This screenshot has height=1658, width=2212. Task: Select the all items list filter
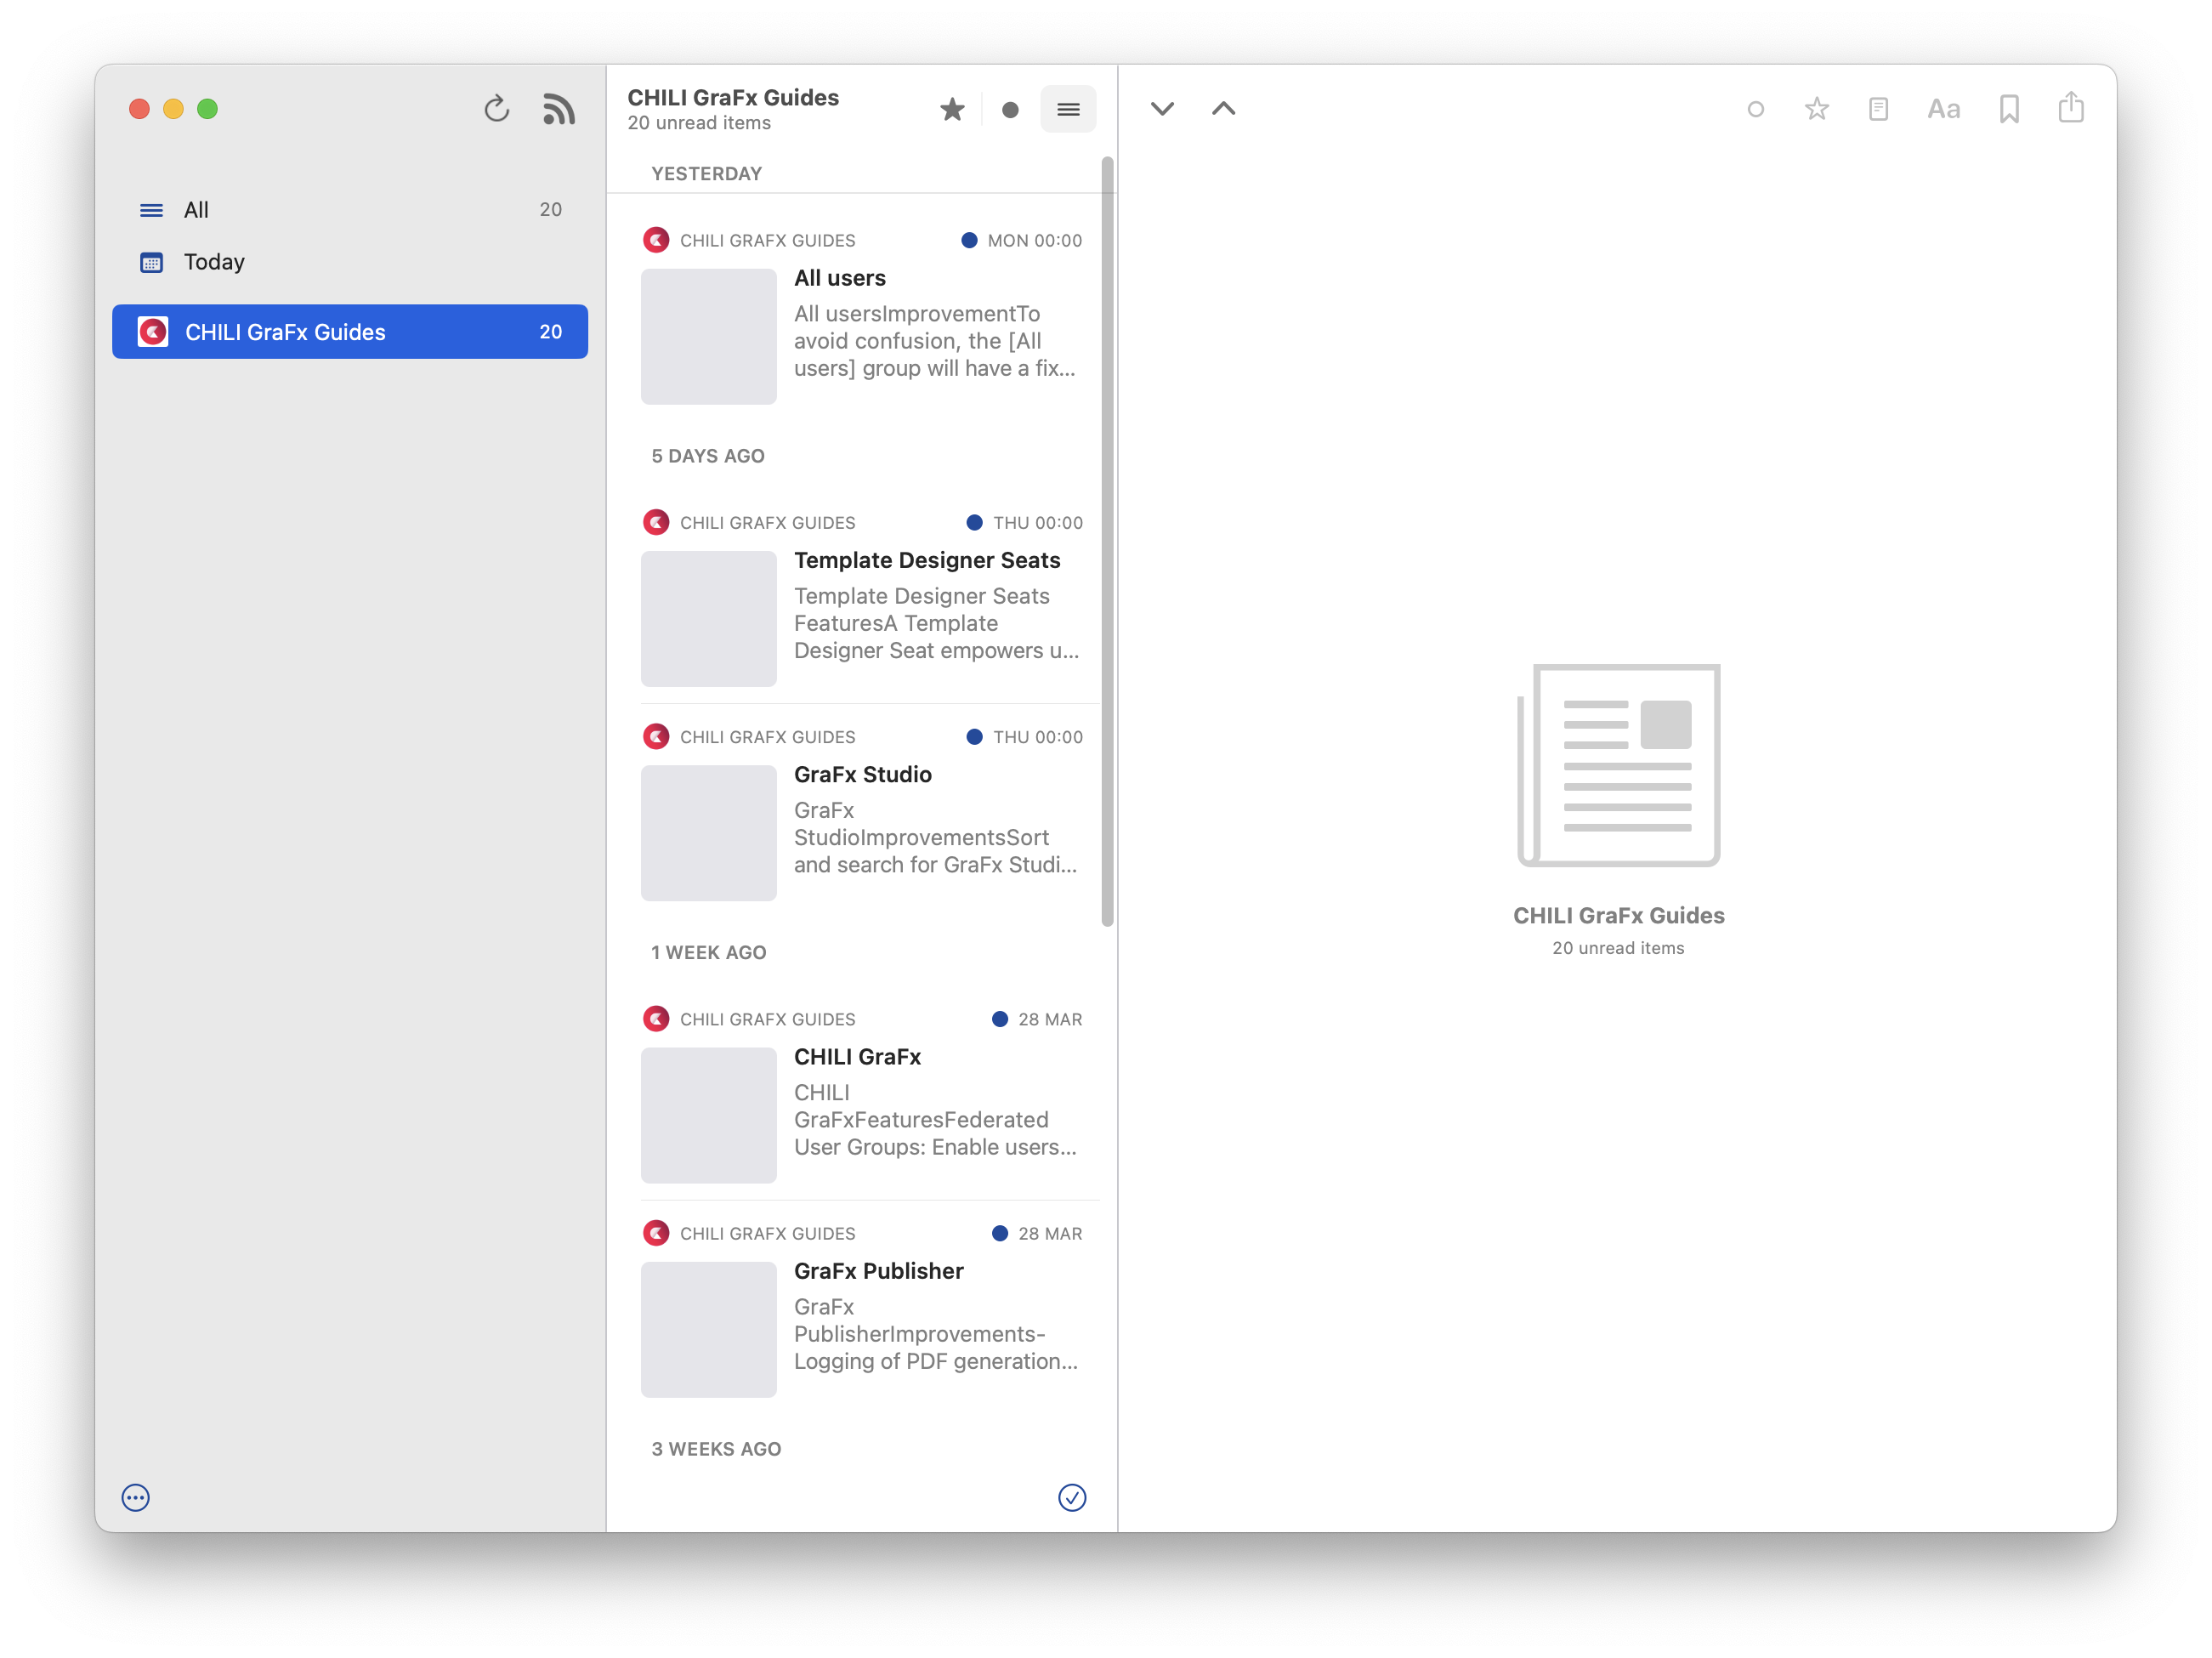click(x=1068, y=109)
